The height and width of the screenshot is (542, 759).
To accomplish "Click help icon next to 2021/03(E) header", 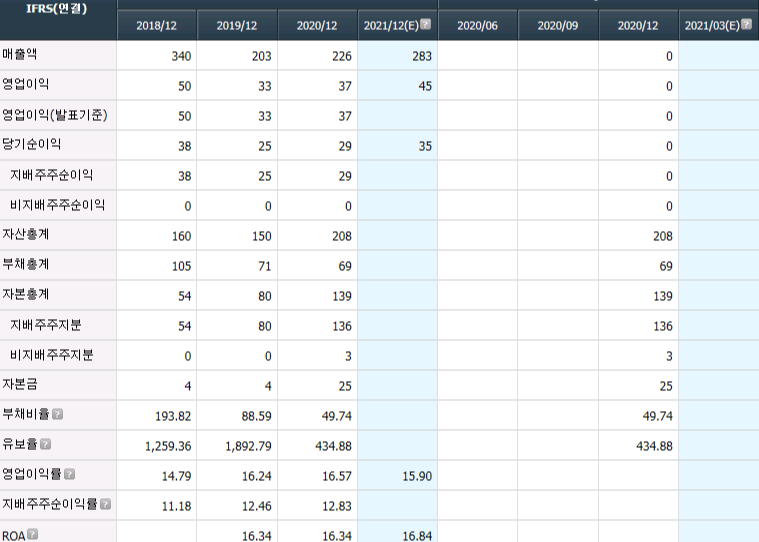I will [x=746, y=24].
